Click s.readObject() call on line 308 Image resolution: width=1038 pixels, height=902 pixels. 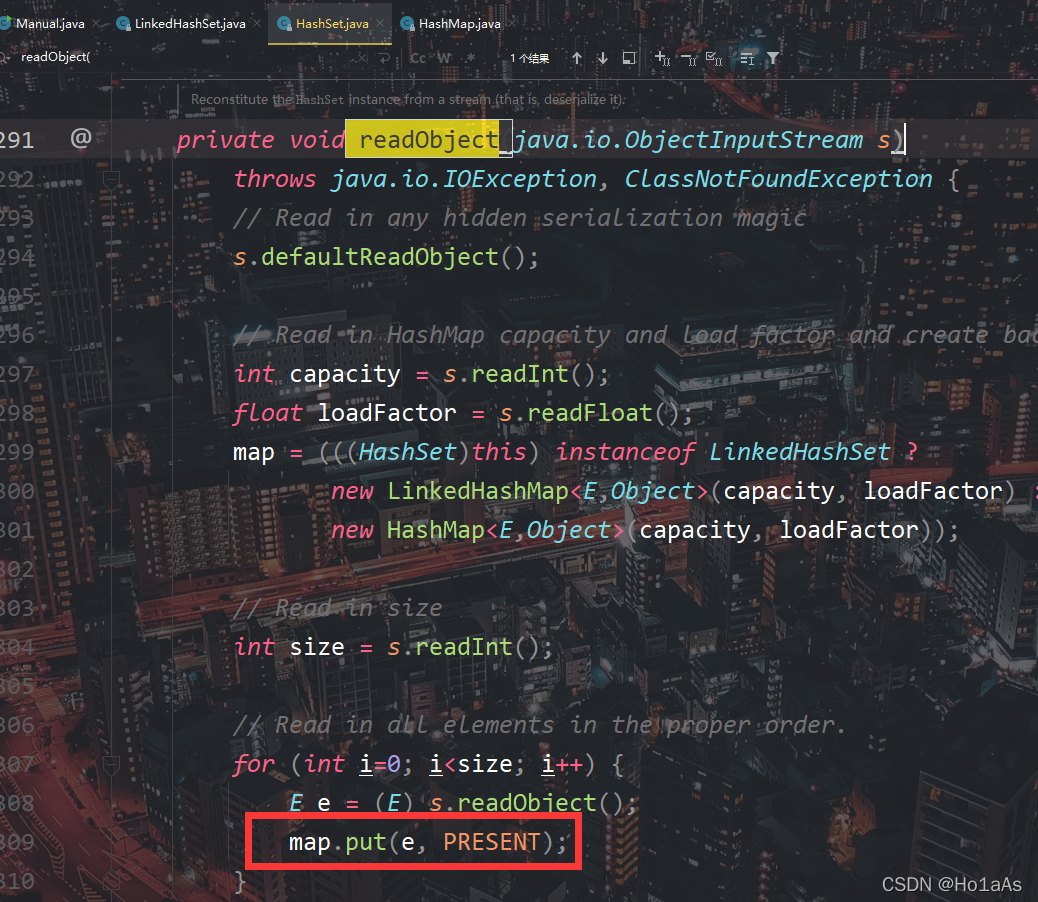click(532, 803)
